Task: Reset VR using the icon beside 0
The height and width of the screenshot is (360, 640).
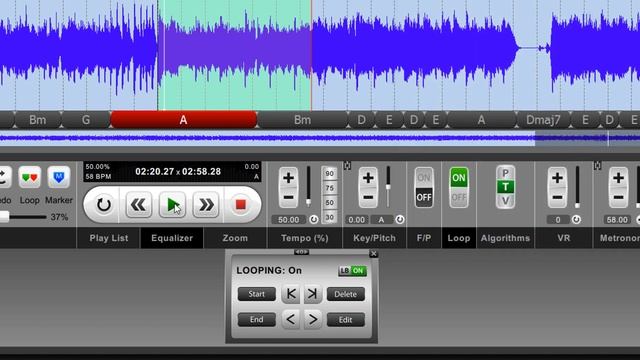Action: click(576, 220)
